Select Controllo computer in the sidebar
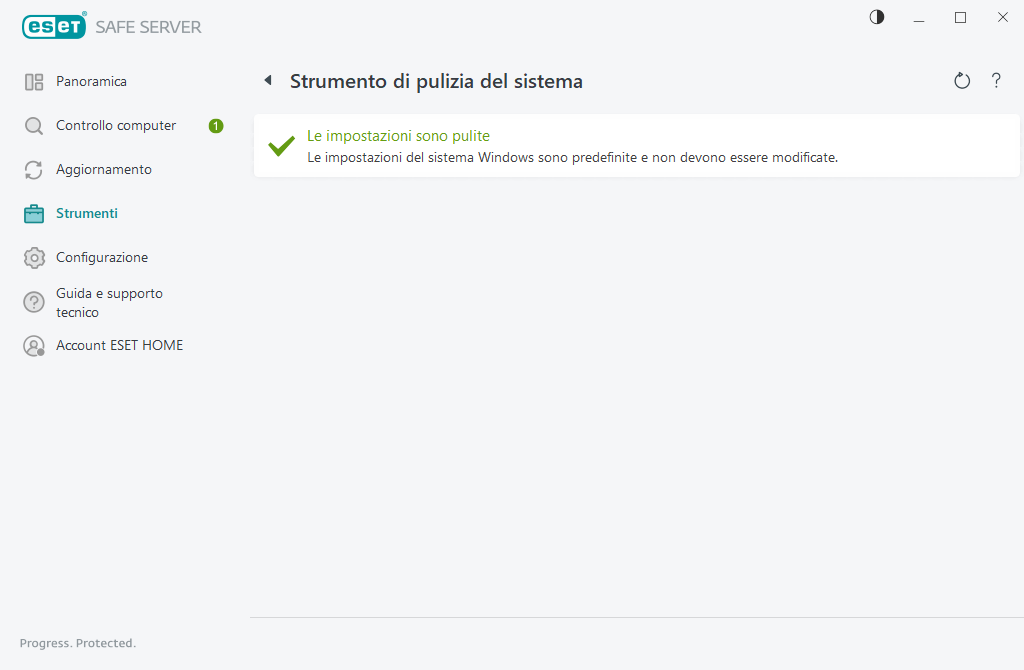Image resolution: width=1024 pixels, height=670 pixels. (x=116, y=126)
